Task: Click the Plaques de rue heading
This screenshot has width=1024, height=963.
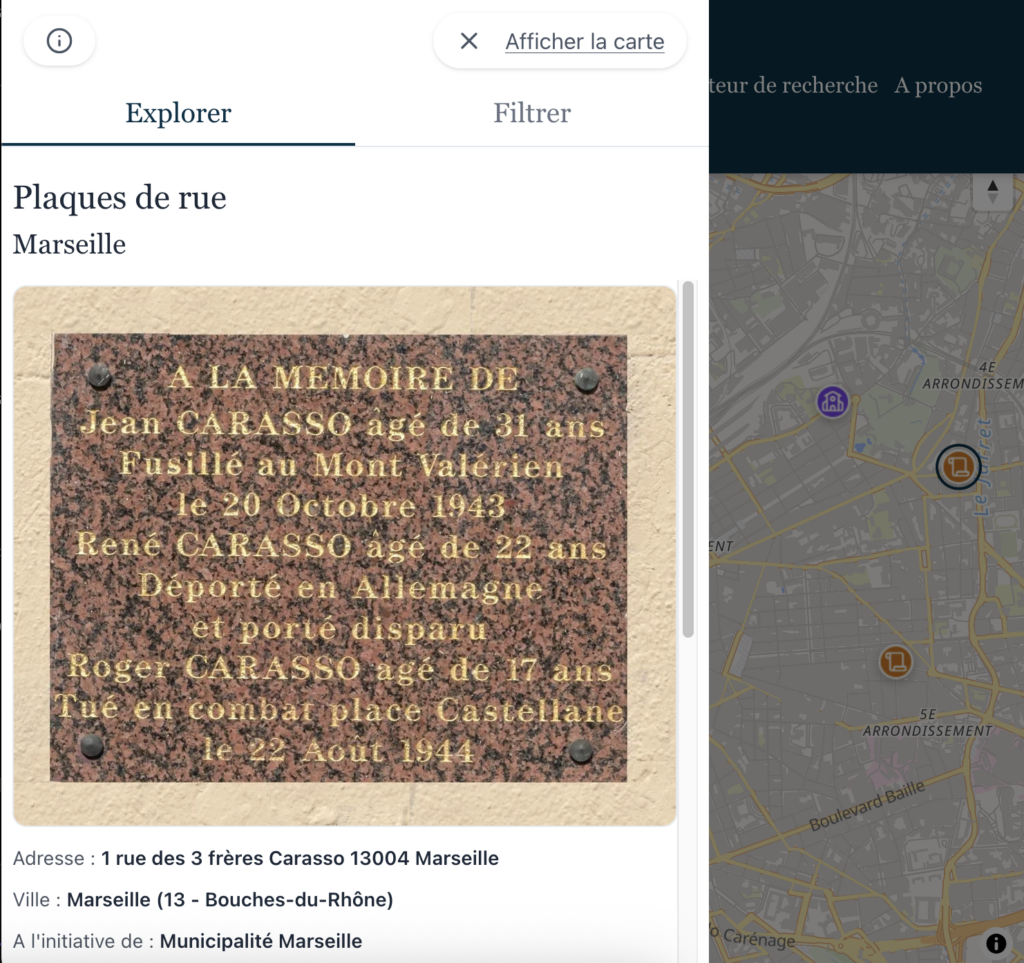Action: point(120,197)
